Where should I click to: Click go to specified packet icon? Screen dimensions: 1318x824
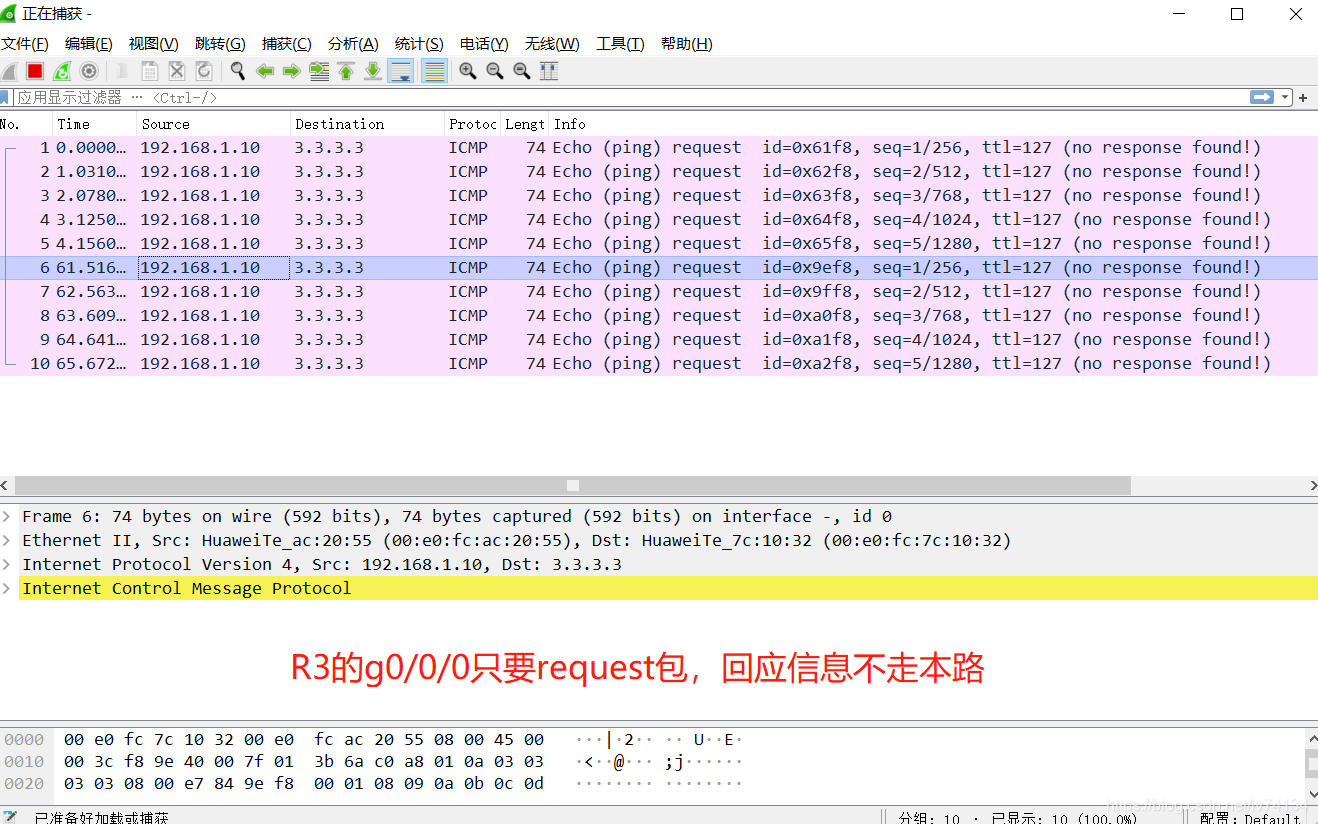[319, 71]
